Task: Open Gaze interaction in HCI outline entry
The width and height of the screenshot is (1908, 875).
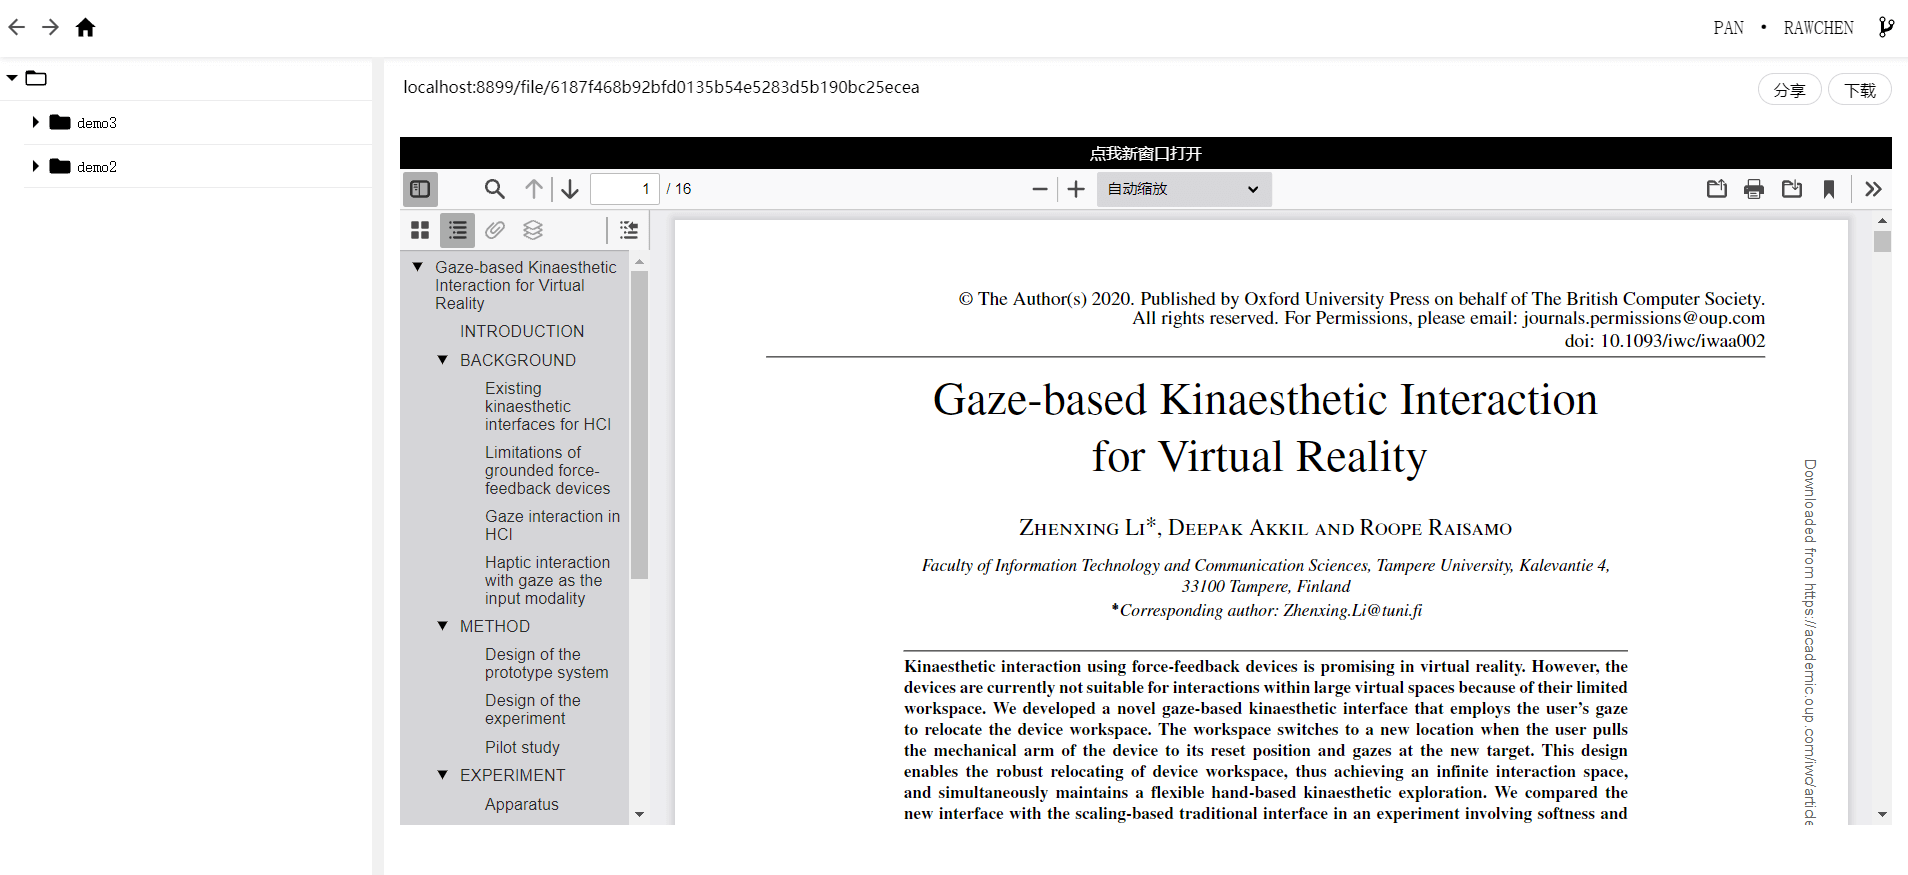Action: (x=552, y=525)
